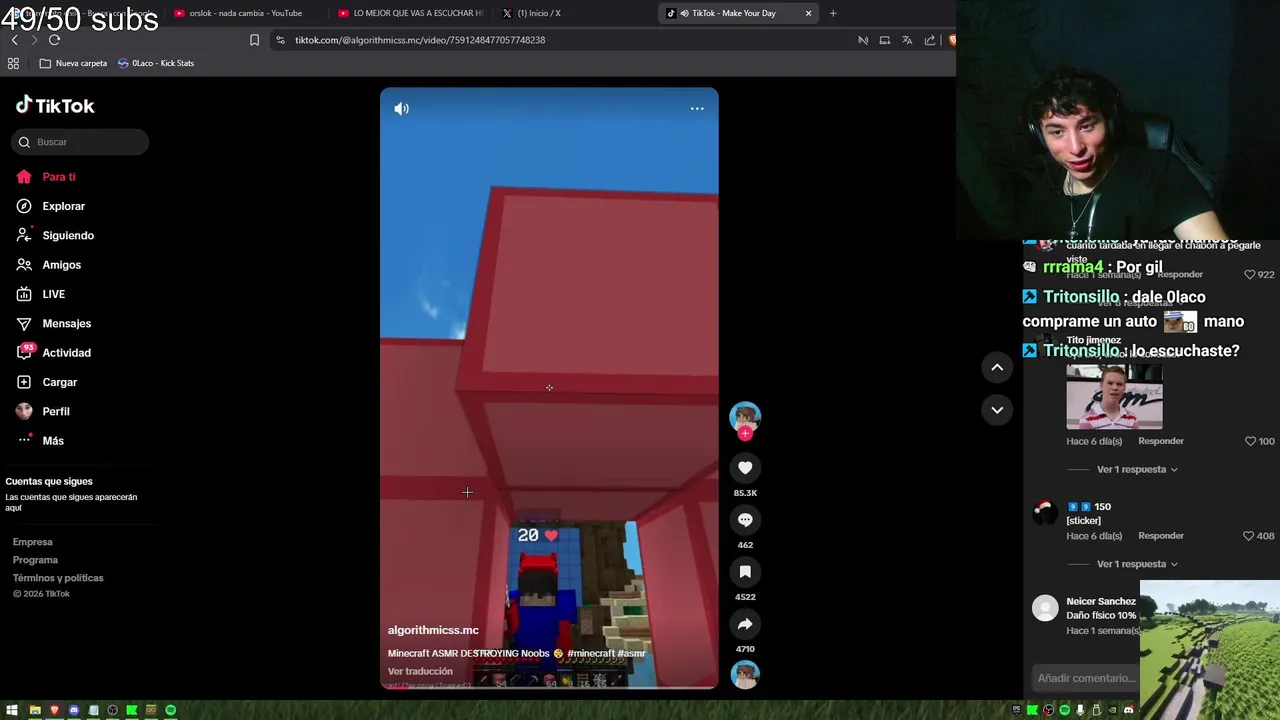1280x720 pixels.
Task: Mute the TikTok video sound
Action: pyautogui.click(x=402, y=109)
